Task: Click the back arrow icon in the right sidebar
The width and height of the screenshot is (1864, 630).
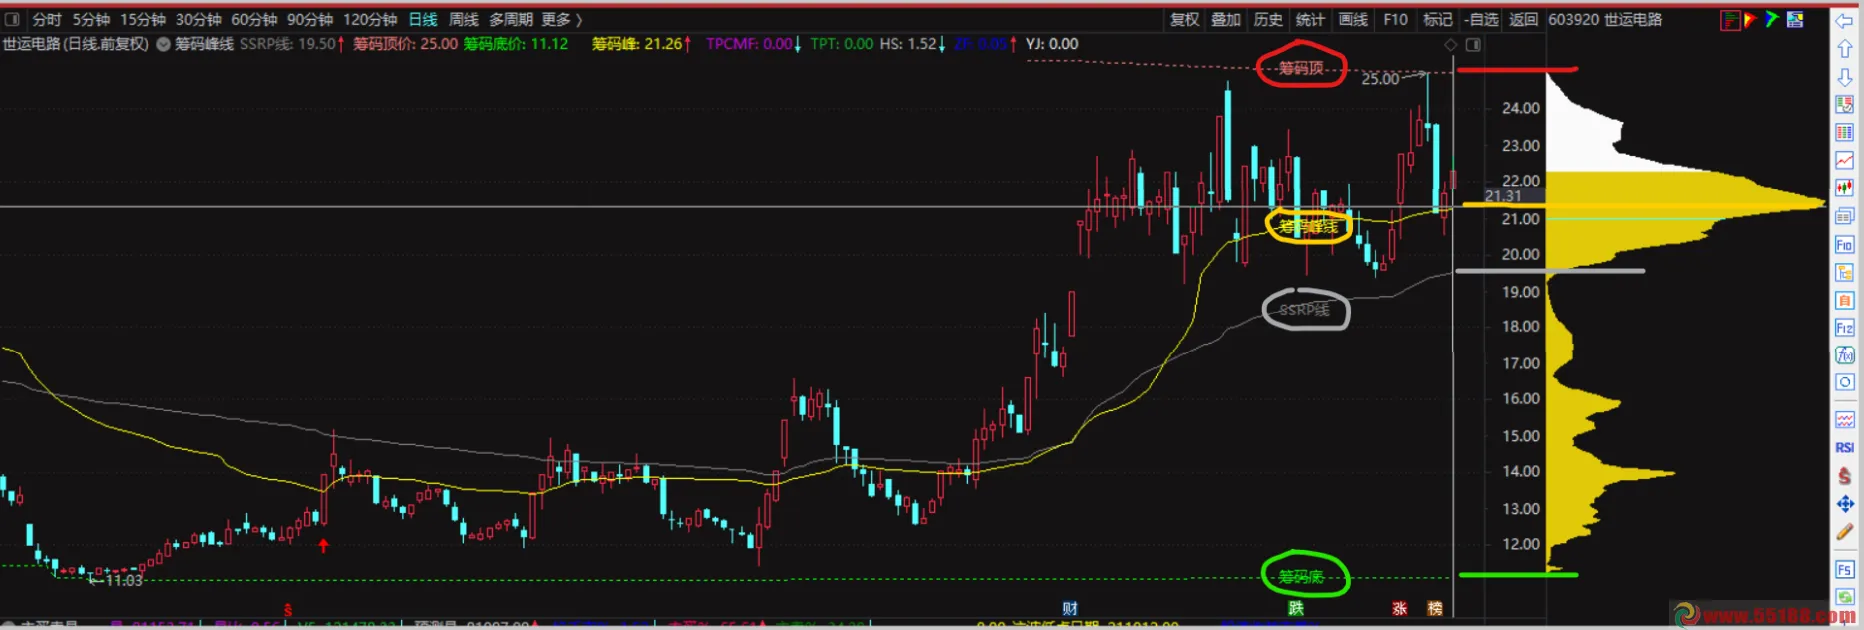Action: click(1845, 20)
